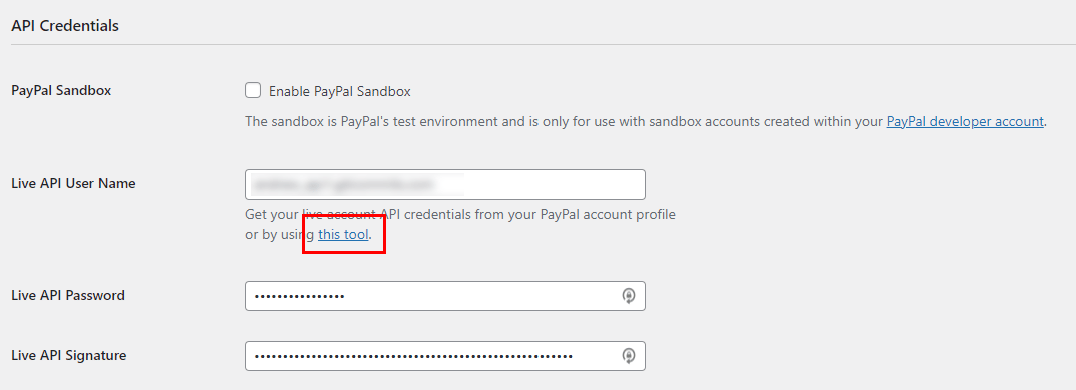Click the "Live API Password" label
Viewport: 1076px width, 390px height.
[68, 296]
